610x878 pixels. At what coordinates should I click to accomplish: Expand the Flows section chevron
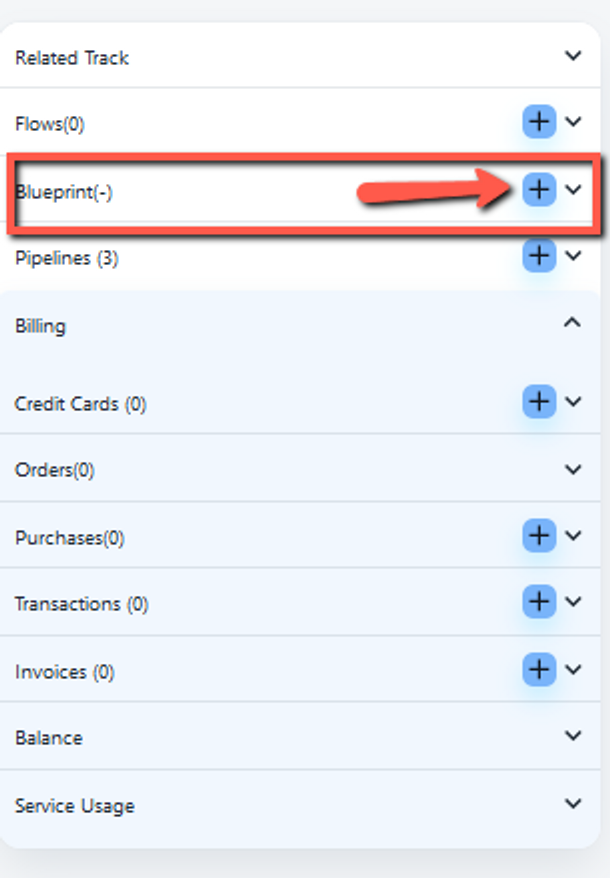point(573,122)
